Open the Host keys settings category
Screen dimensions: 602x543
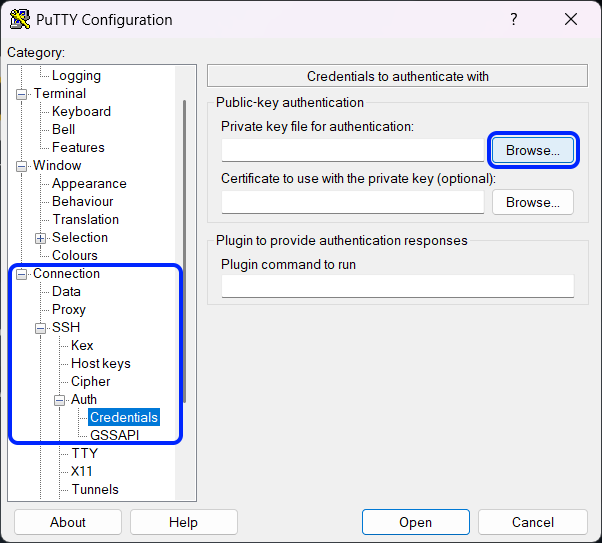pos(101,364)
